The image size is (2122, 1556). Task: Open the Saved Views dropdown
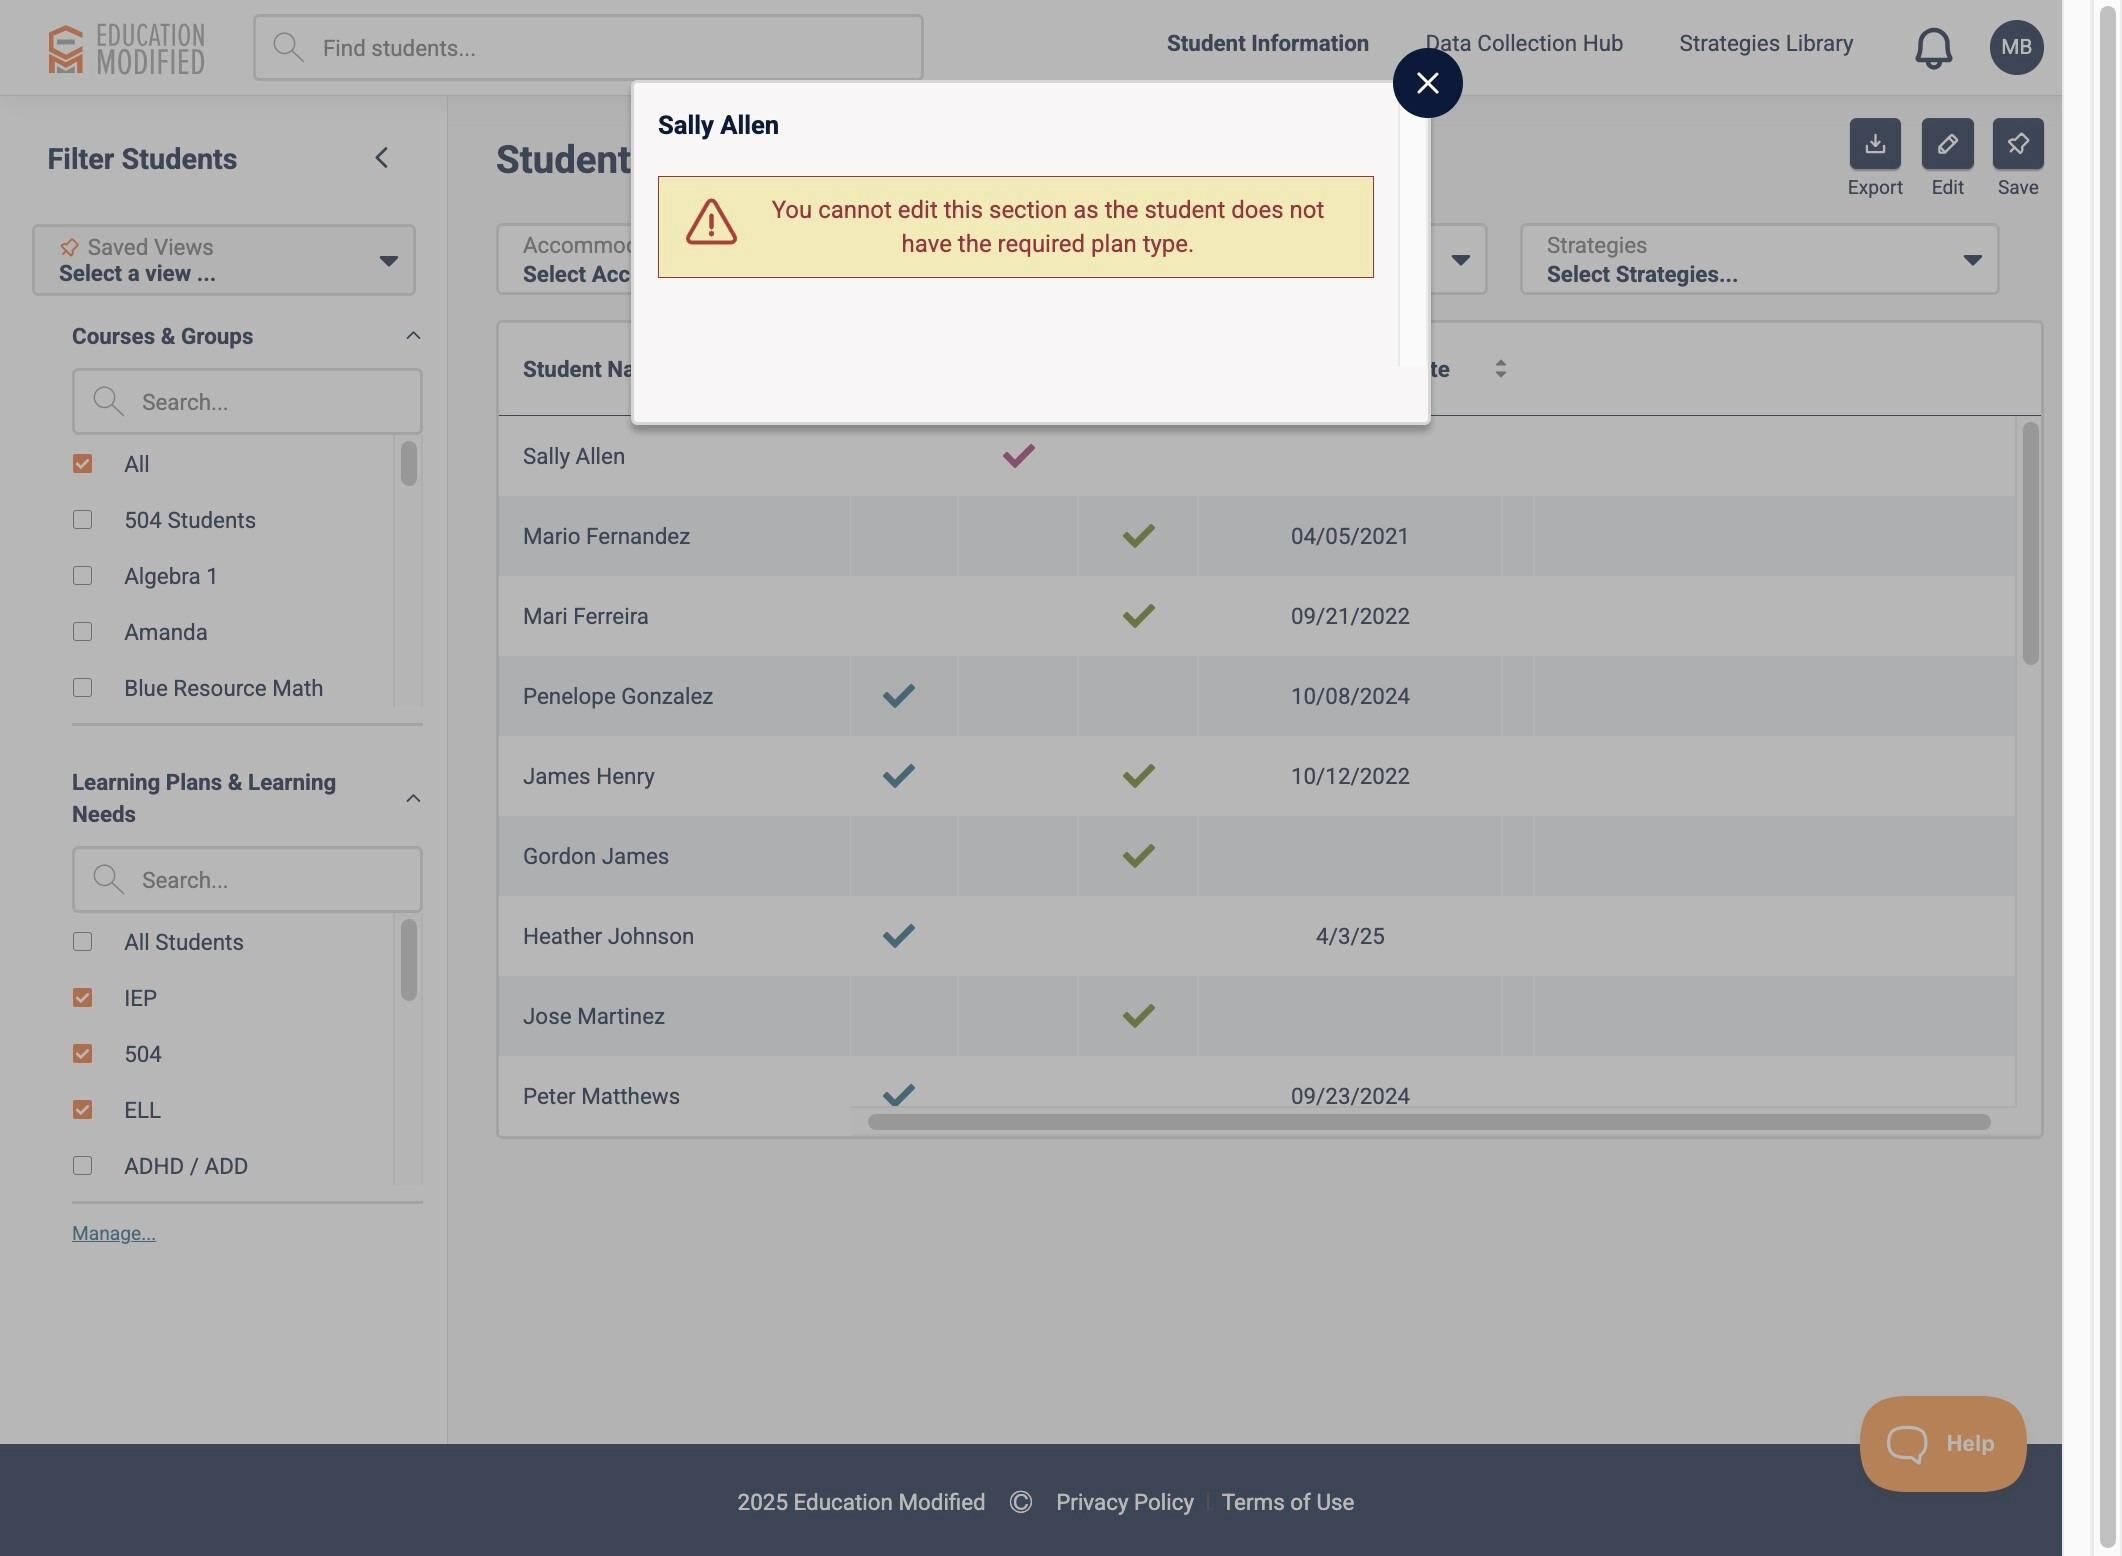(x=224, y=260)
